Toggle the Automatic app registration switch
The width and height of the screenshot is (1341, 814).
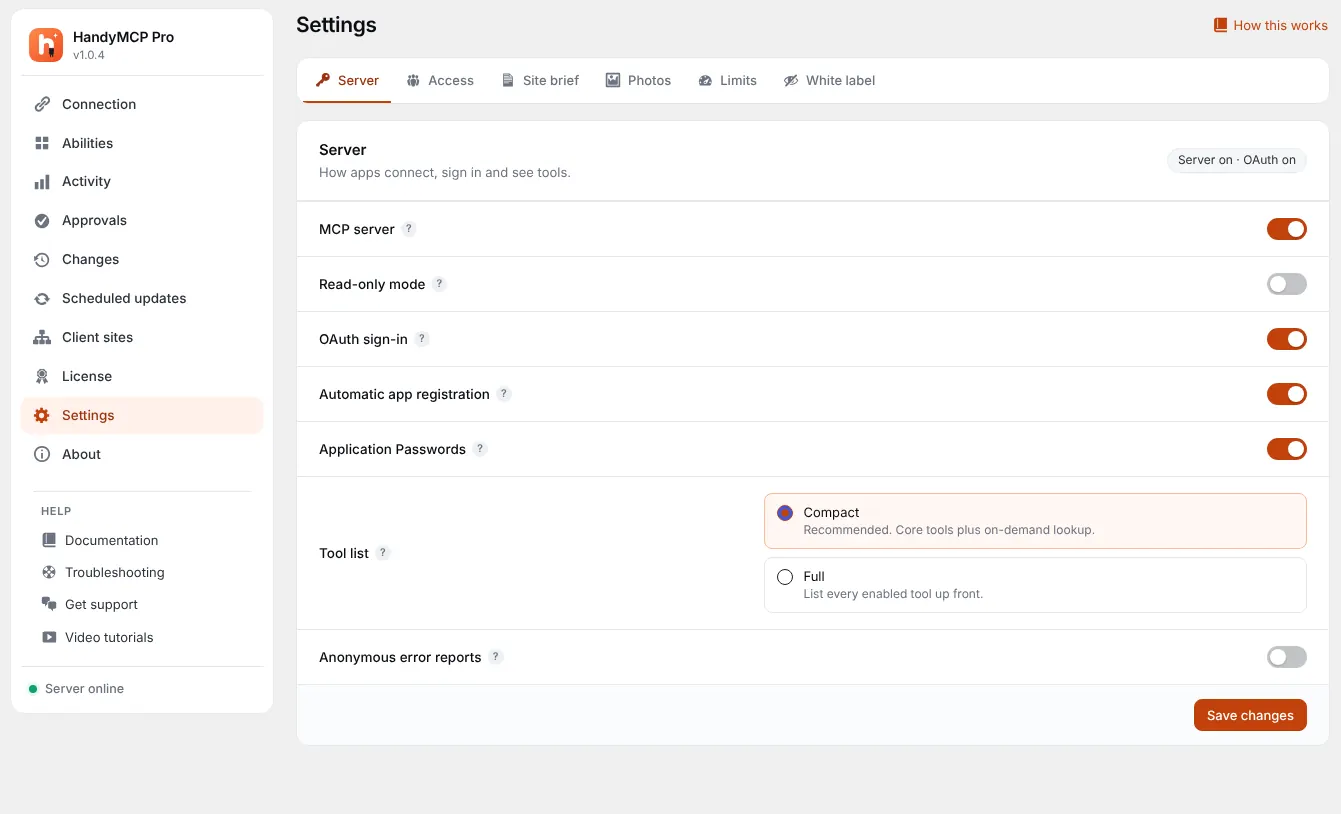click(x=1286, y=394)
